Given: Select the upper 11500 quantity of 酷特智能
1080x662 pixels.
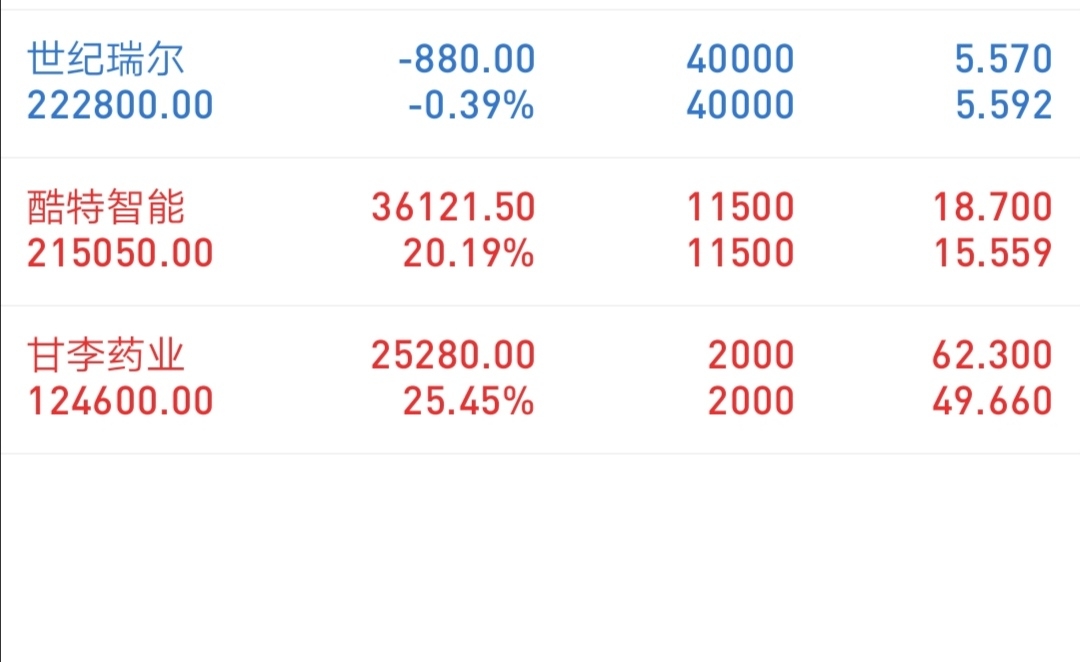Looking at the screenshot, I should point(740,207).
